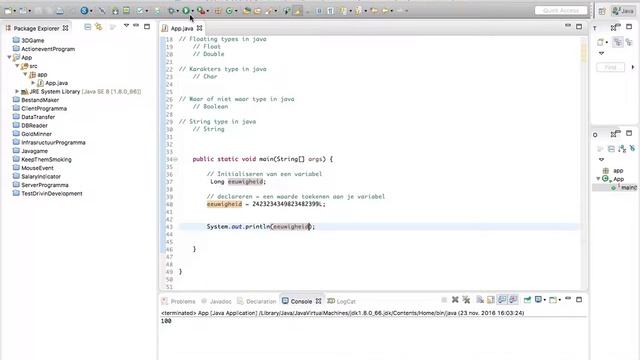Image resolution: width=640 pixels, height=360 pixels.
Task: Click the Open Type folder toolbar icon
Action: pos(247,11)
